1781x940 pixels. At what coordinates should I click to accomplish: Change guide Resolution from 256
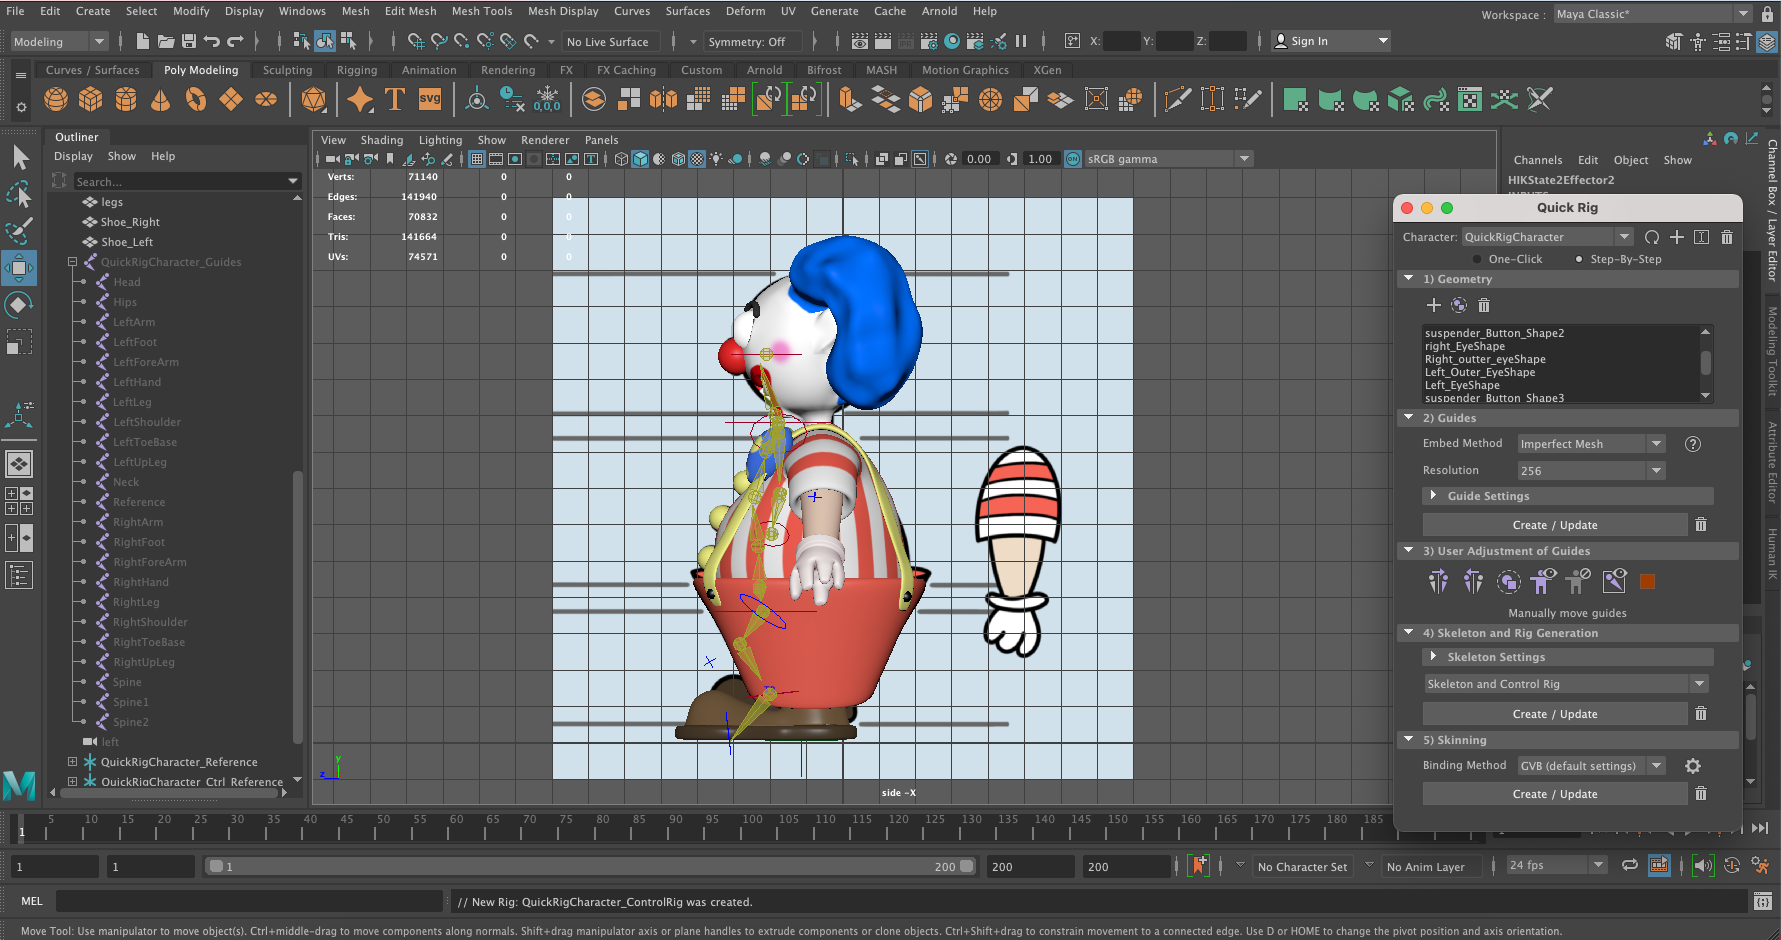1590,470
